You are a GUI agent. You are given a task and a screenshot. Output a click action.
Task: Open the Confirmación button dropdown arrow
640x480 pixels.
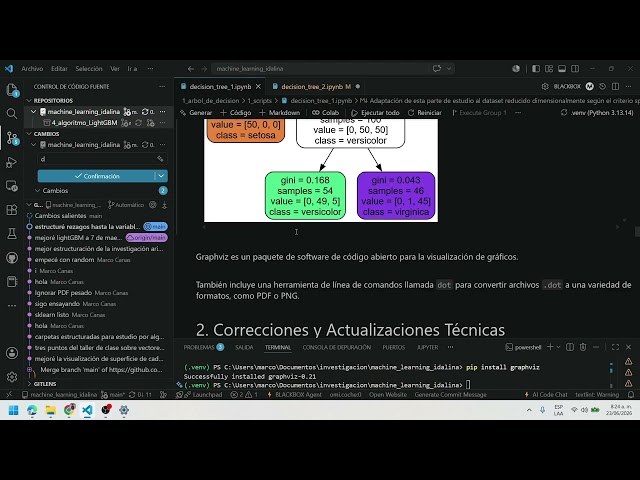[x=162, y=176]
